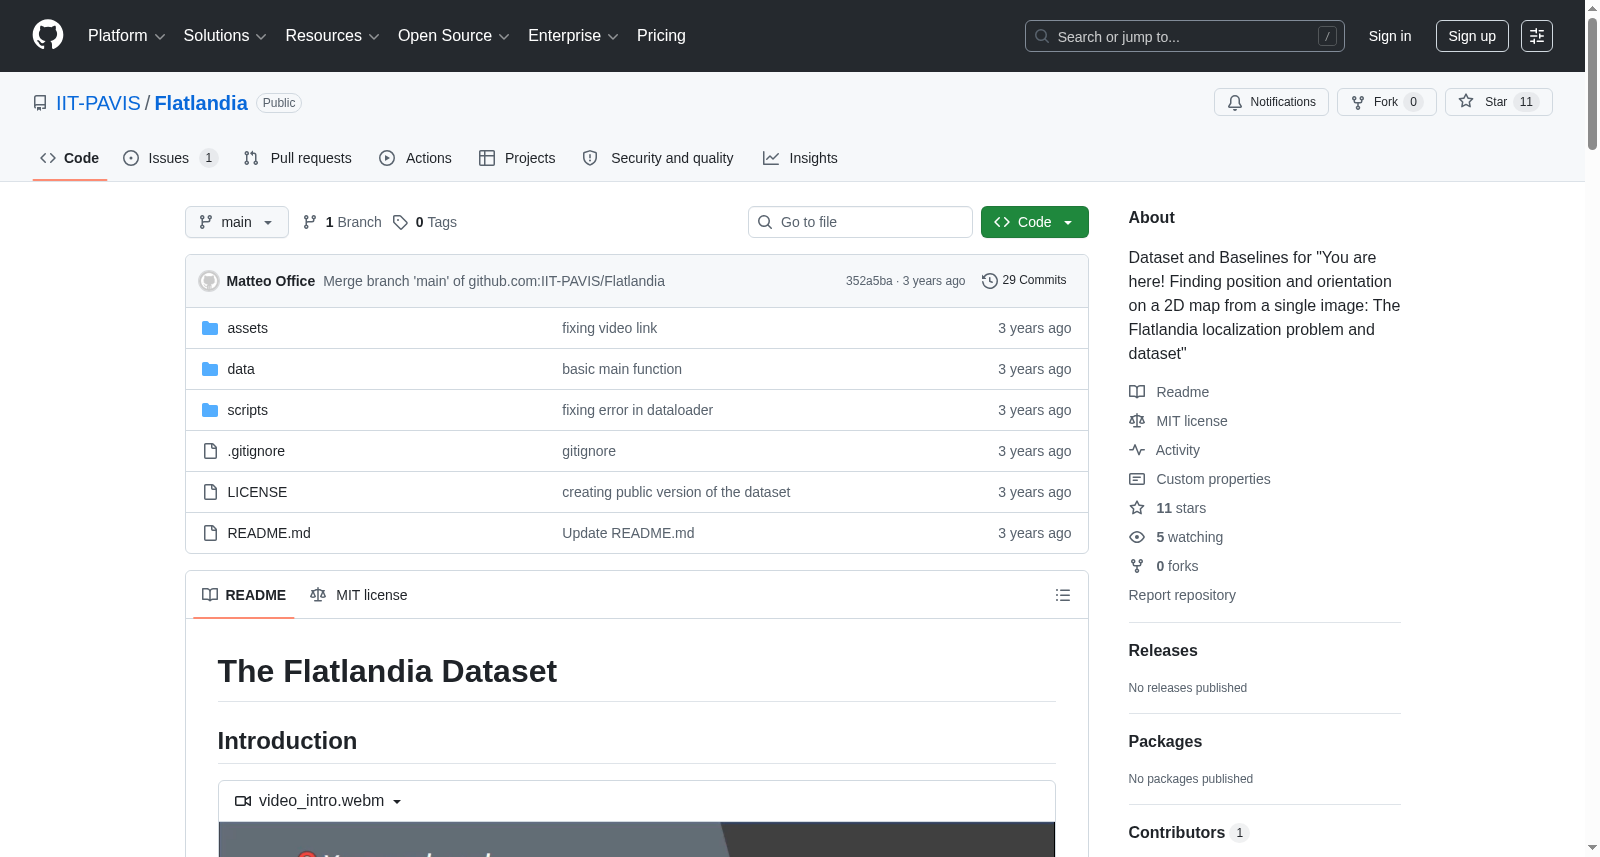This screenshot has height=857, width=1600.
Task: Open the green Code dropdown
Action: pos(1034,222)
